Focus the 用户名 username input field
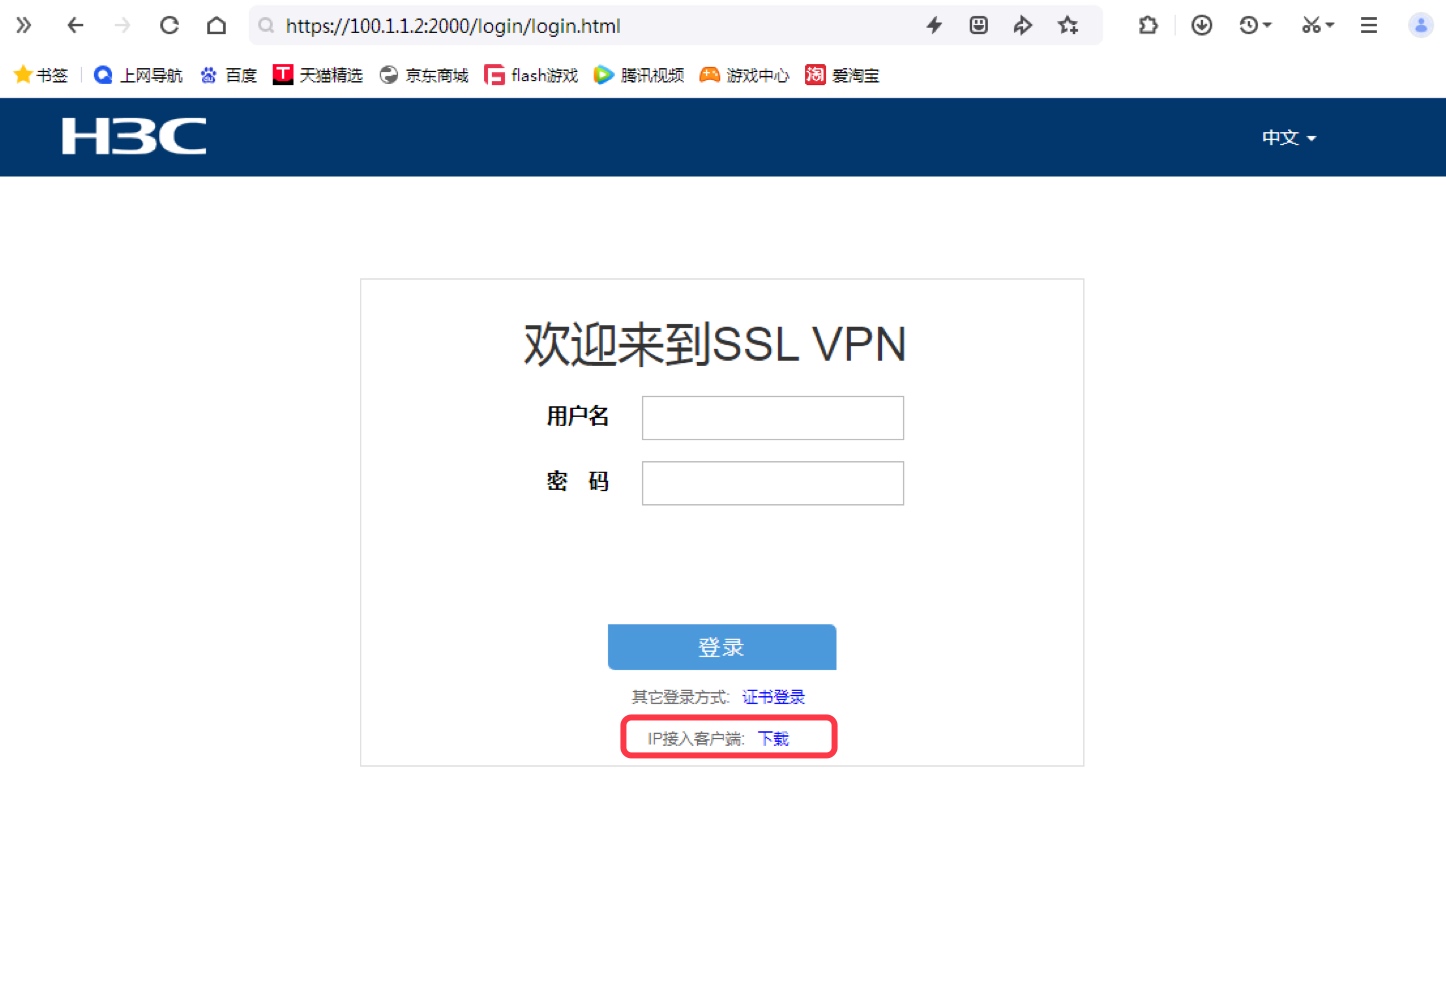1446x1004 pixels. tap(773, 418)
